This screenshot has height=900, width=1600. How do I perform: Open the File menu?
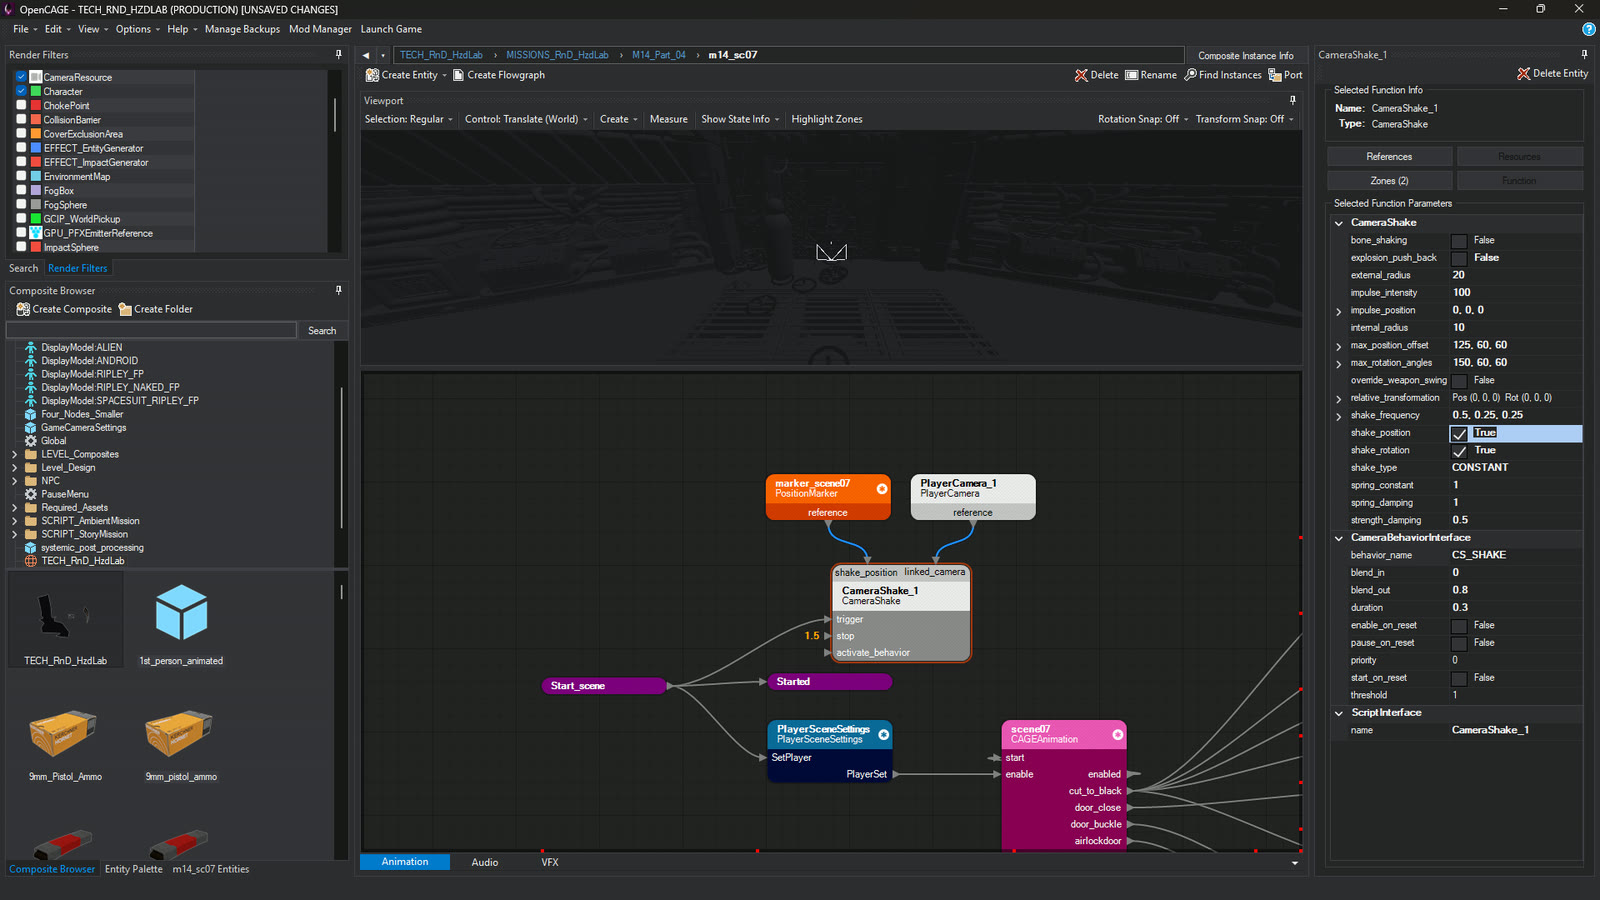(24, 29)
